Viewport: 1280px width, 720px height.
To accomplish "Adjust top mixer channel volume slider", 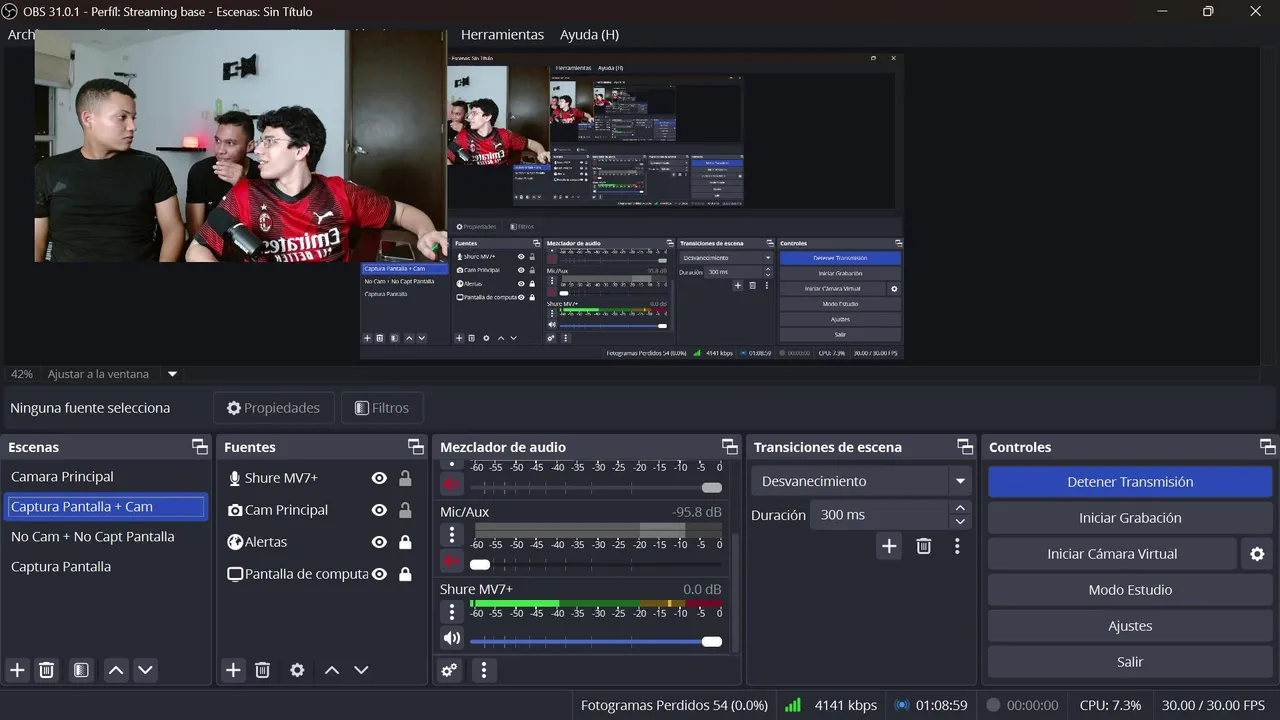I will (595, 488).
